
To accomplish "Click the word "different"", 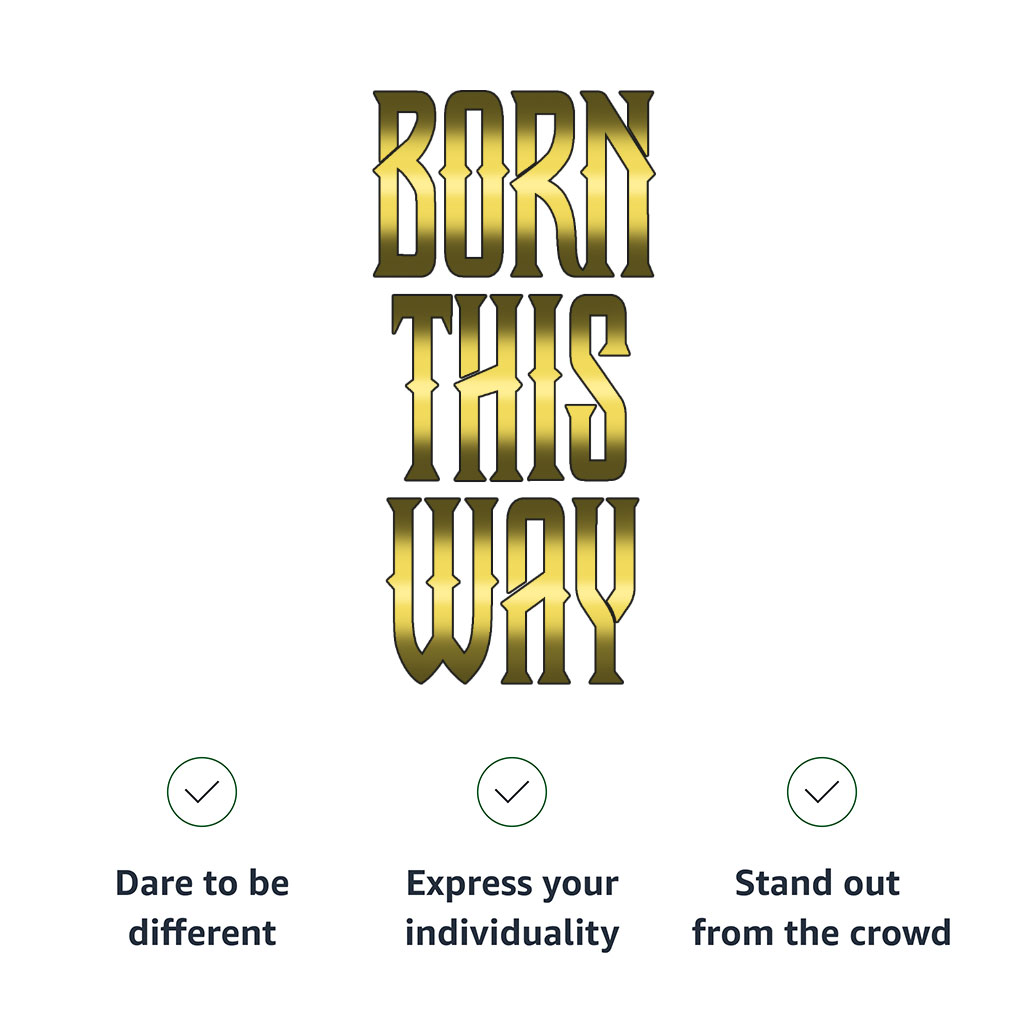I will 202,933.
